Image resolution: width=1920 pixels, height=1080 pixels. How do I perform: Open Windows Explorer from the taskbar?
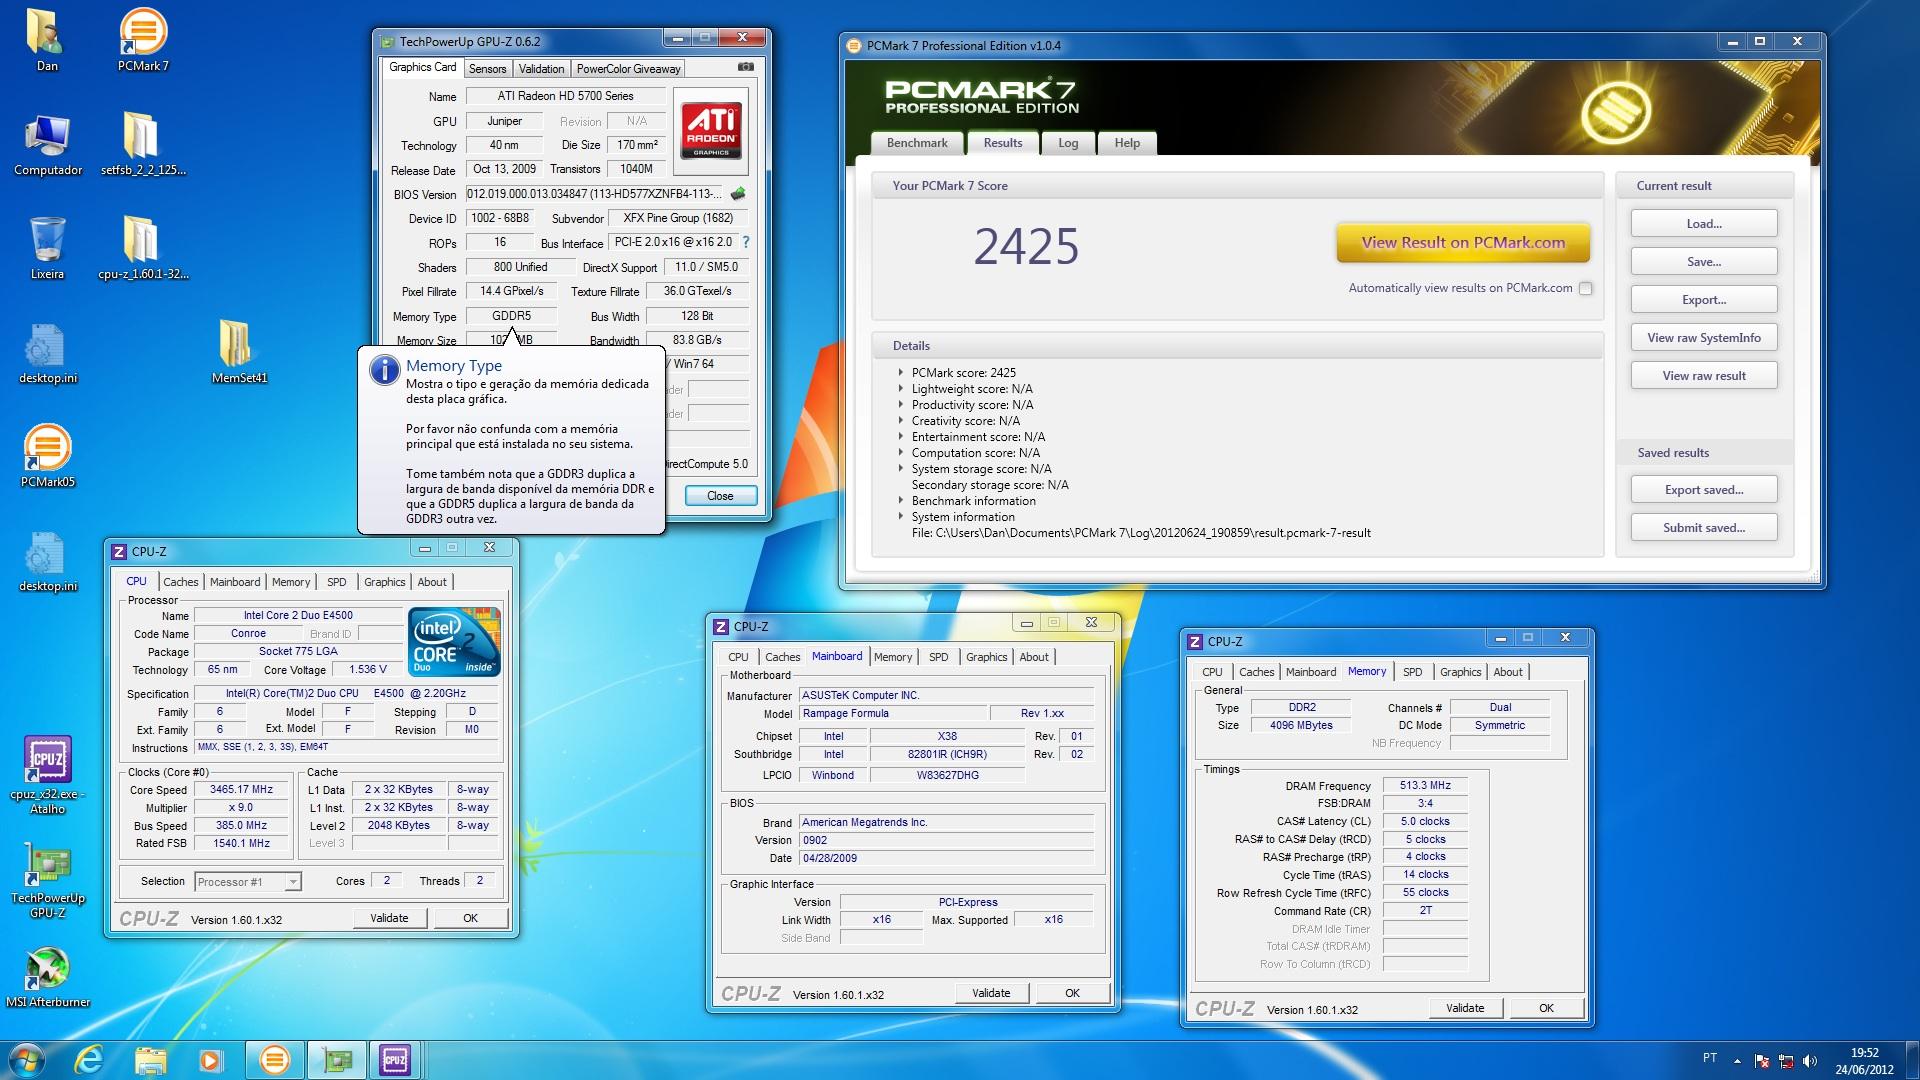pyautogui.click(x=150, y=1059)
